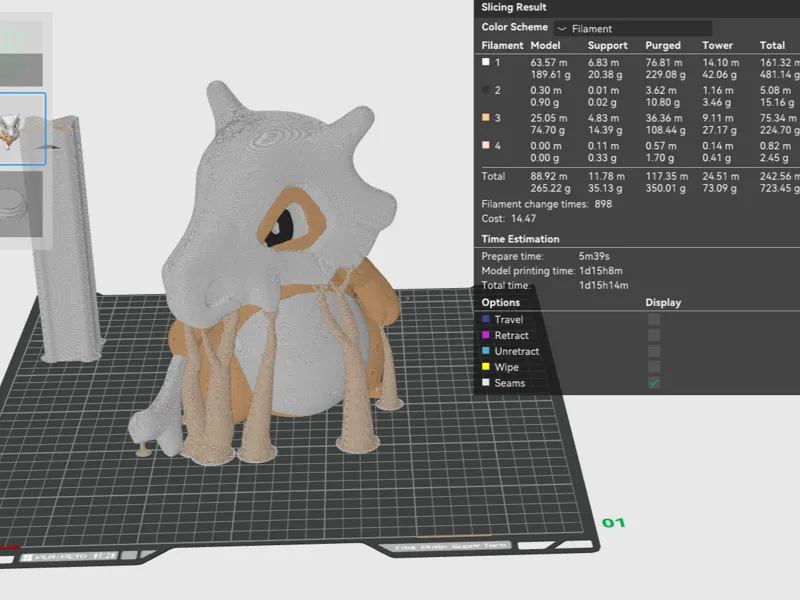Click the Total column header
Viewport: 800px width, 600px height.
pyautogui.click(x=772, y=45)
